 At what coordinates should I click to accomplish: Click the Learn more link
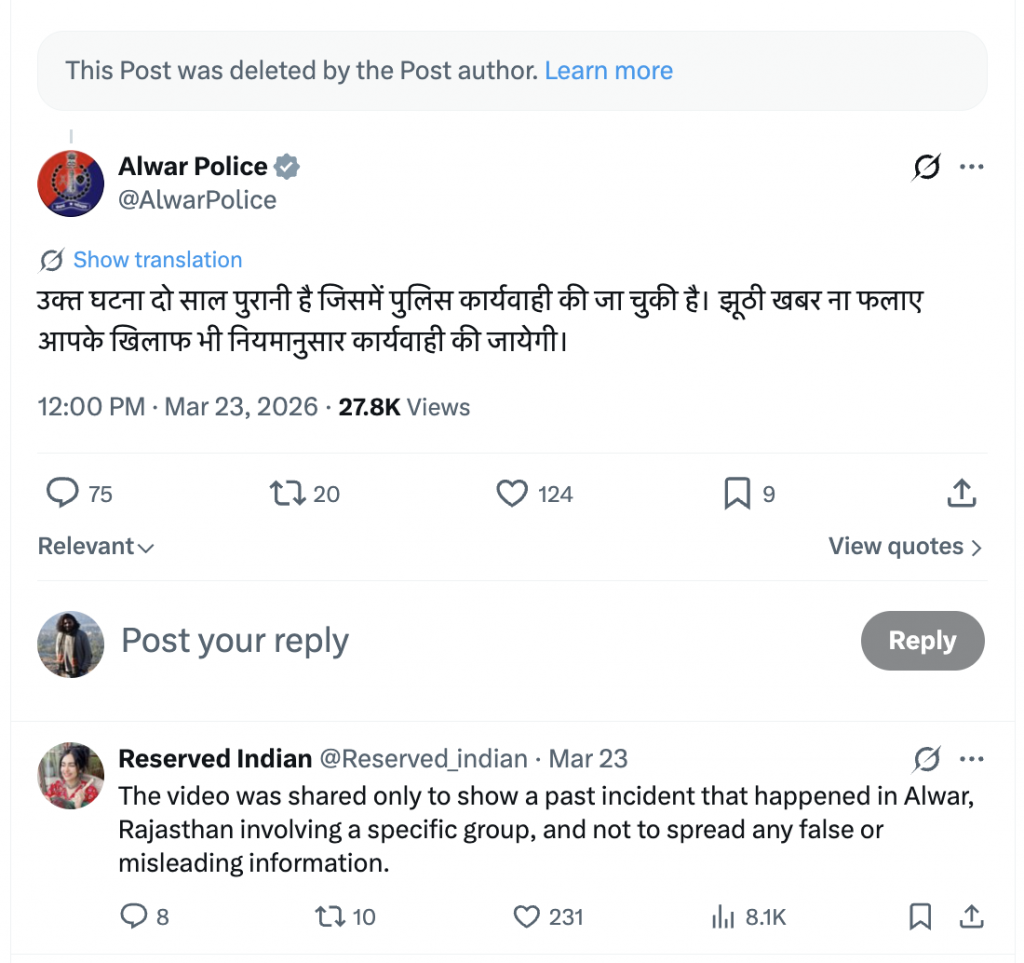[608, 71]
